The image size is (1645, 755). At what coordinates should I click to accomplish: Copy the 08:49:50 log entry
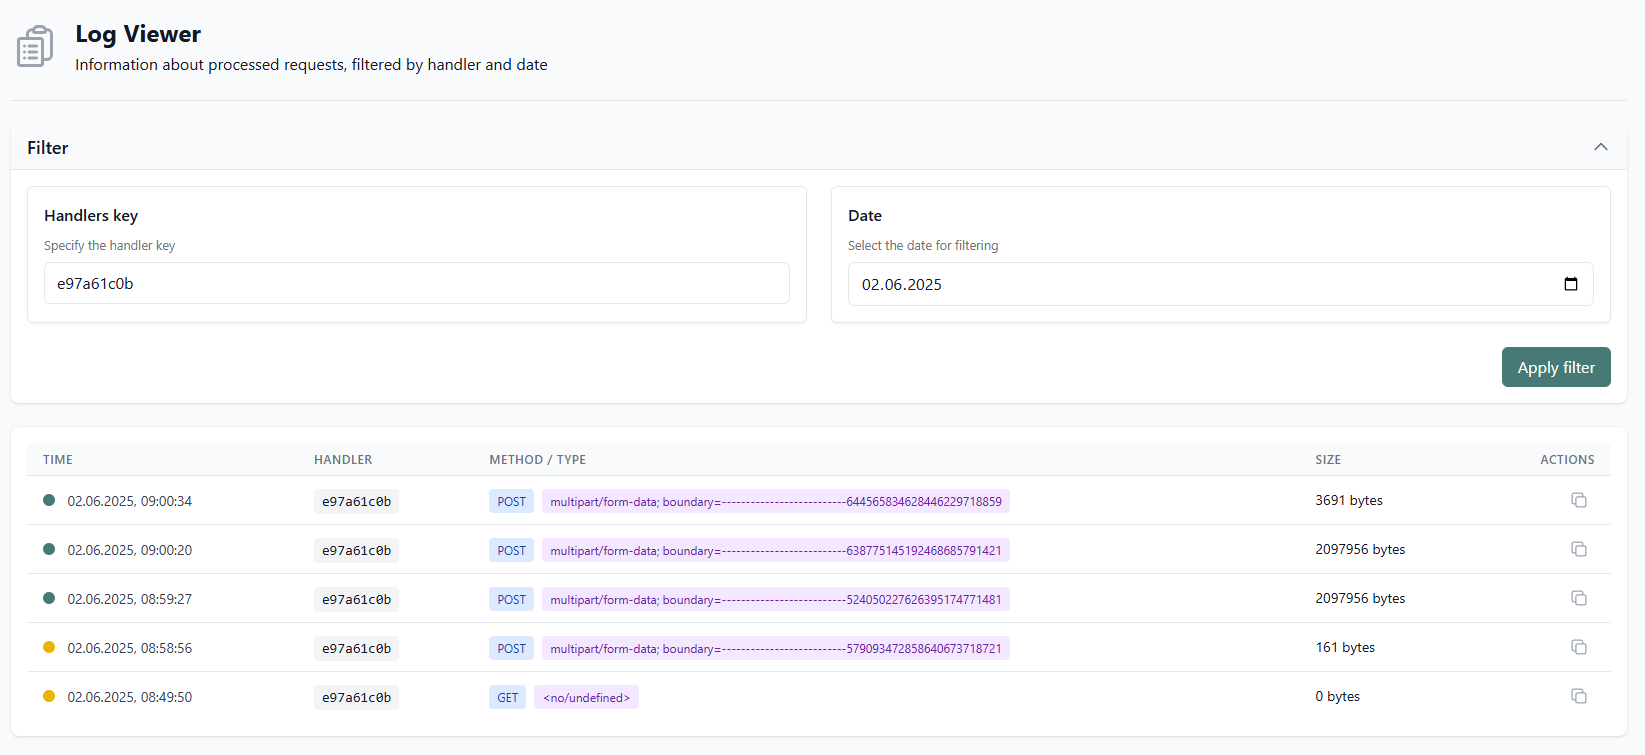coord(1579,696)
